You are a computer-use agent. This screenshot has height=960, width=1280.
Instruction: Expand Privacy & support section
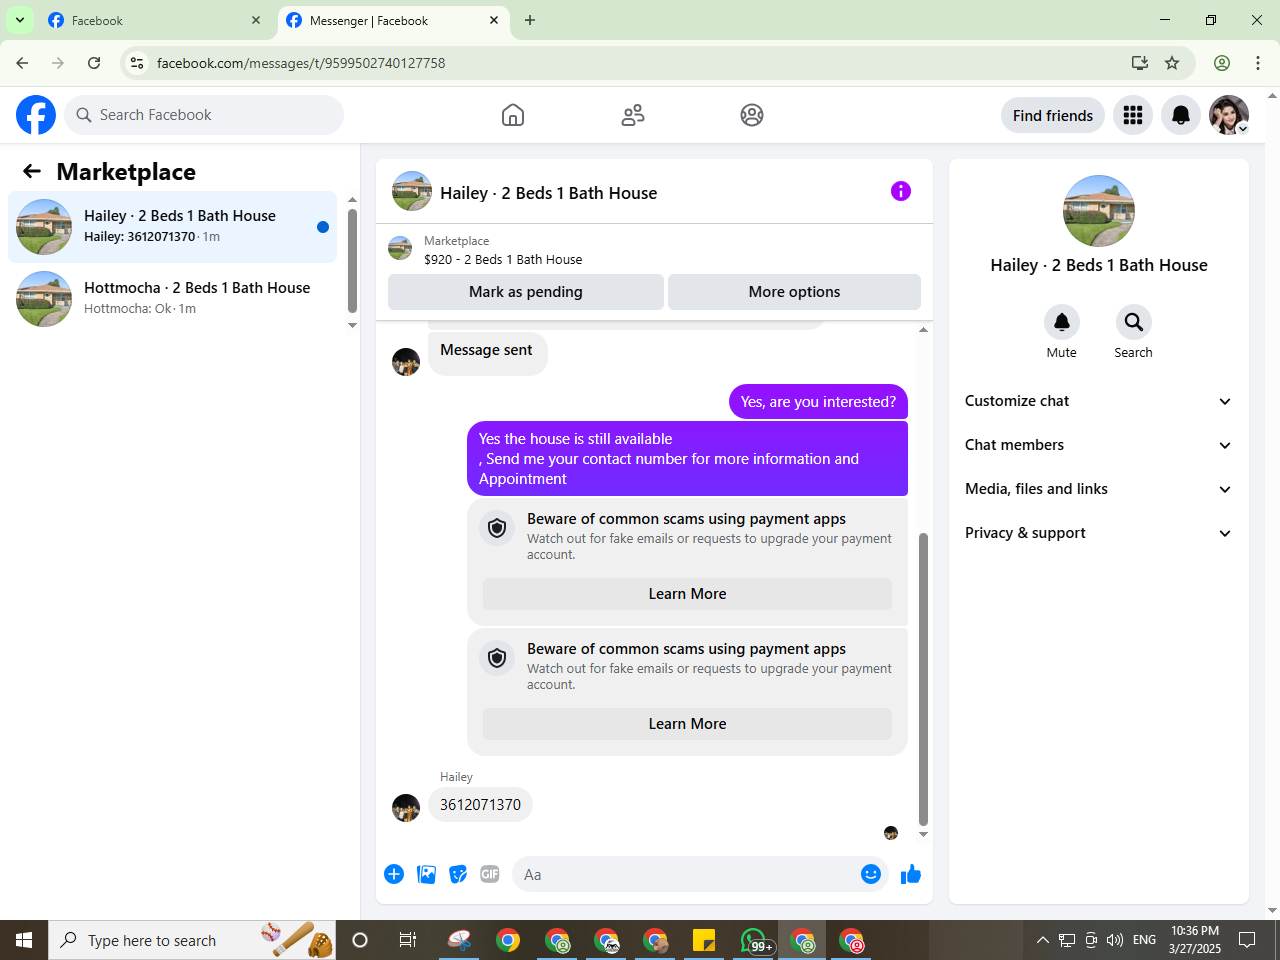[1098, 533]
